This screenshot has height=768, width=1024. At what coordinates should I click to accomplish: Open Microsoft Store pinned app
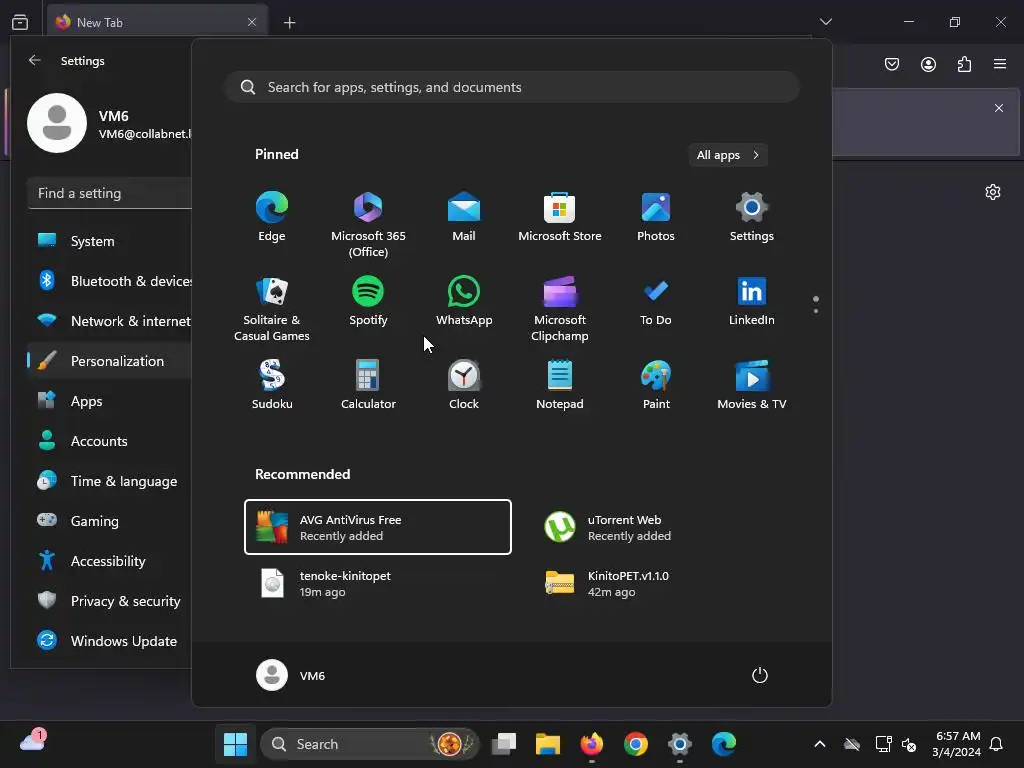click(x=560, y=217)
